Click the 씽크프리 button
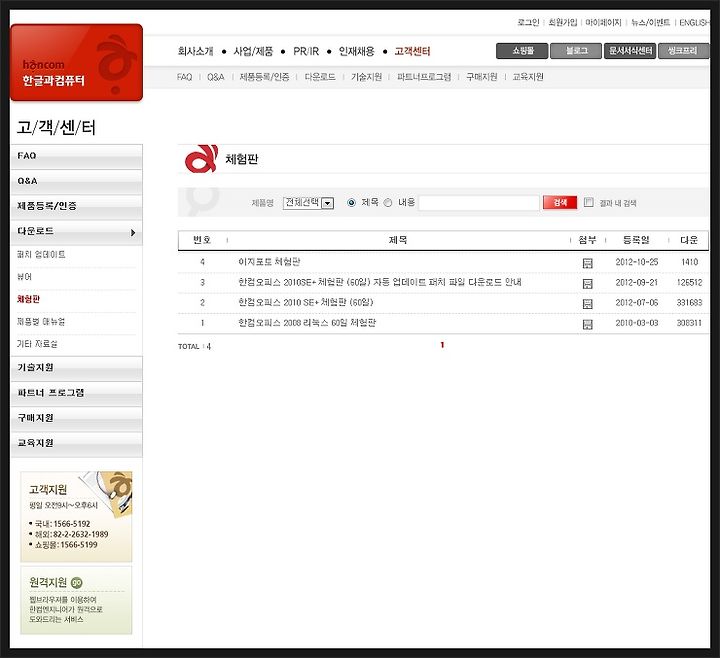Viewport: 720px width, 658px height. [x=683, y=51]
